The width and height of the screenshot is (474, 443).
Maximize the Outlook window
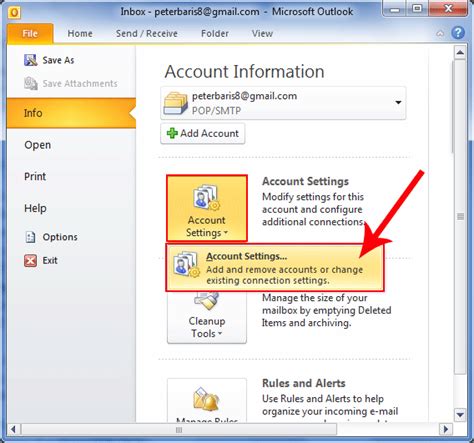417,9
